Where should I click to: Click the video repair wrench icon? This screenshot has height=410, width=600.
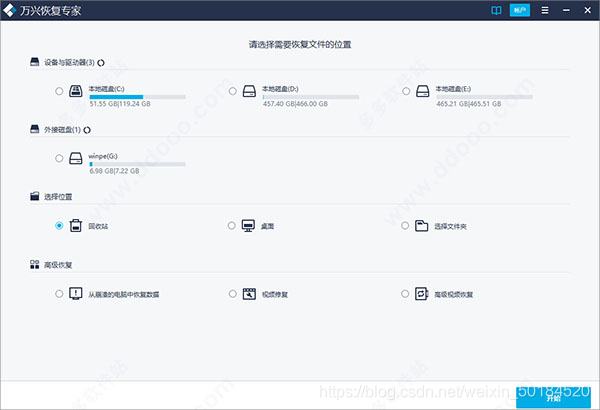(249, 294)
